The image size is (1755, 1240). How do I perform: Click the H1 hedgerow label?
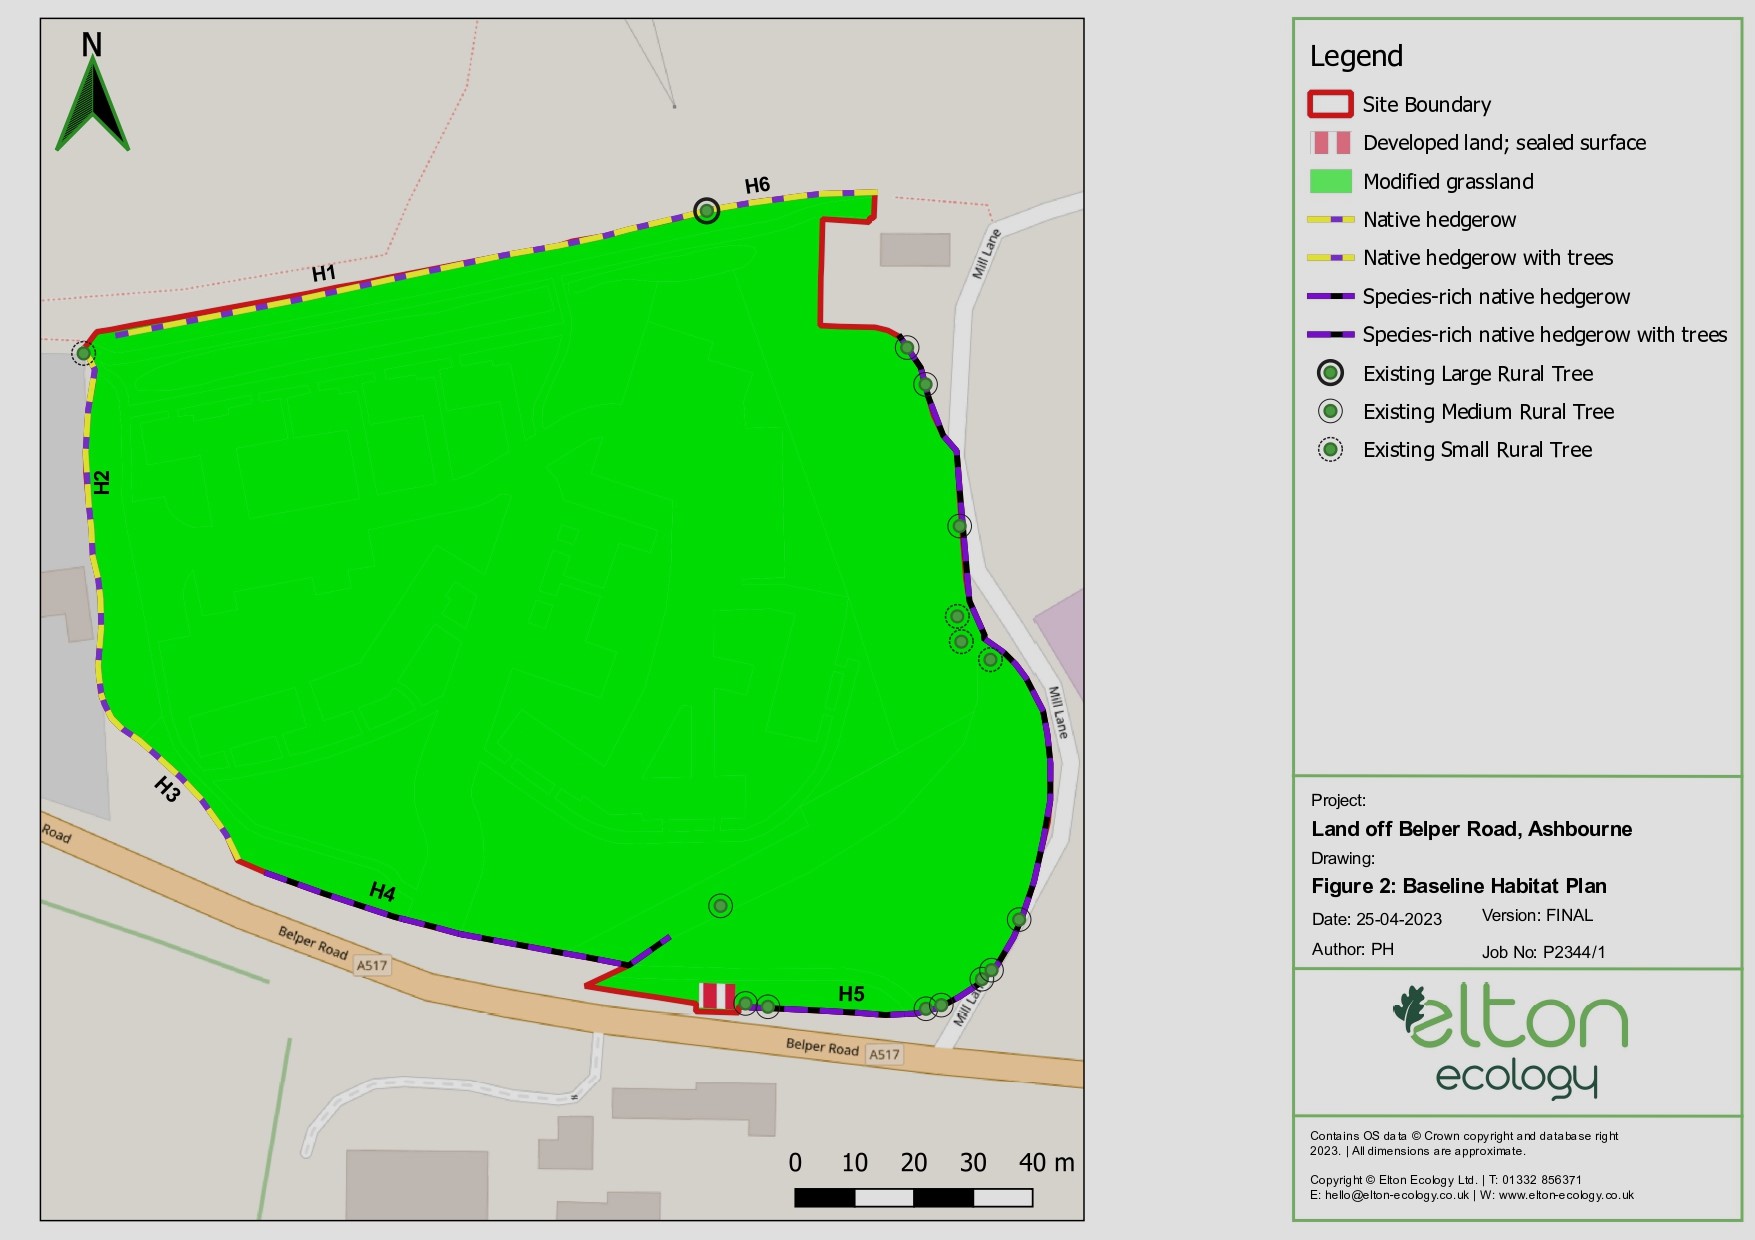(x=324, y=273)
